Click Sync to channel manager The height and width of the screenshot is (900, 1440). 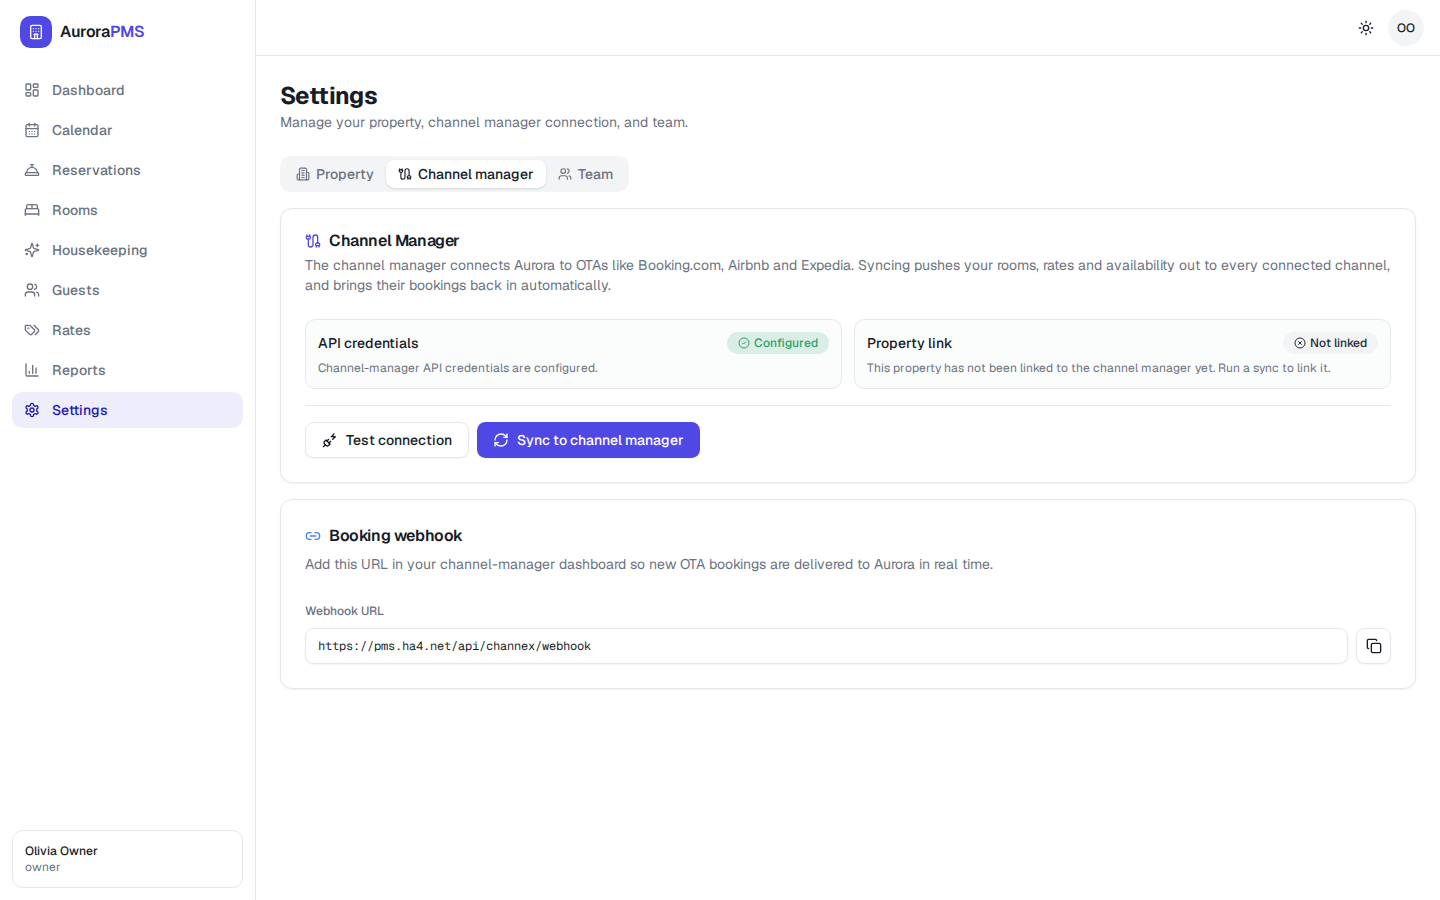coord(588,440)
